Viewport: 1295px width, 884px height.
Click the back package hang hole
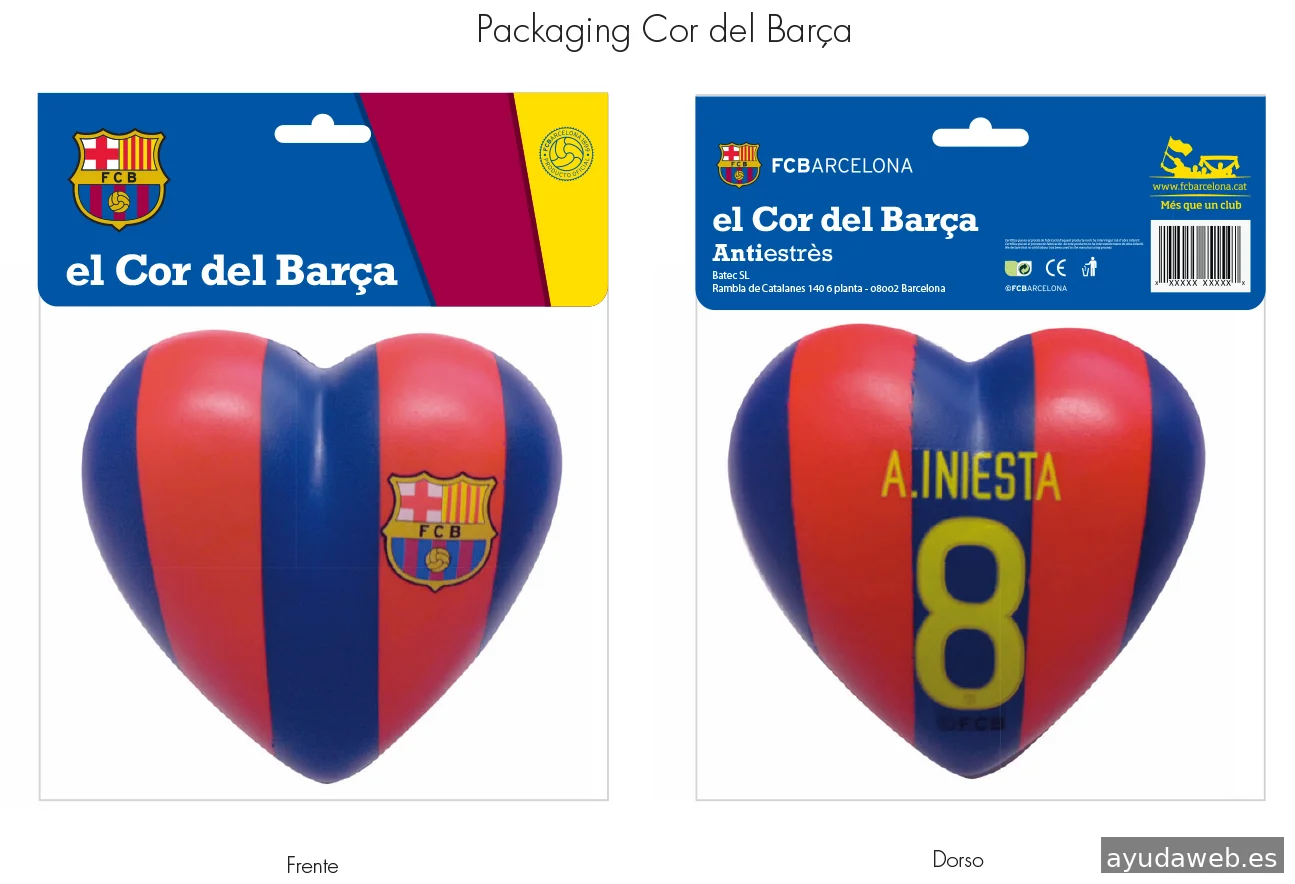[980, 134]
